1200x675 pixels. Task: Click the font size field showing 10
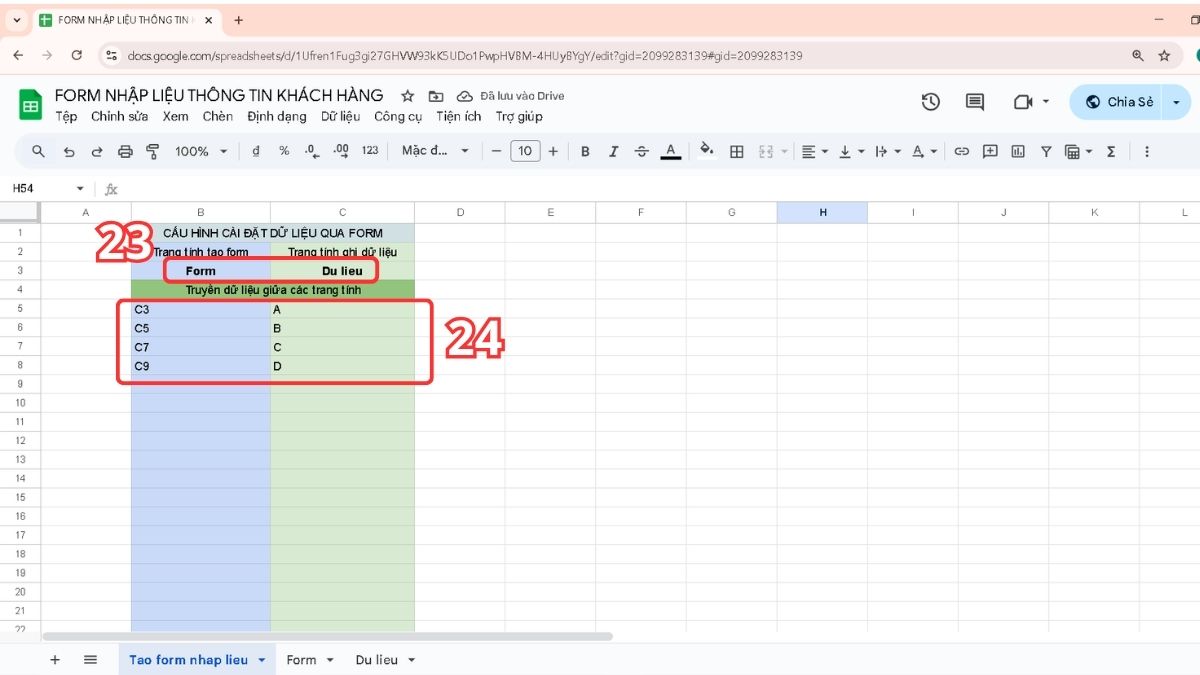pos(525,151)
